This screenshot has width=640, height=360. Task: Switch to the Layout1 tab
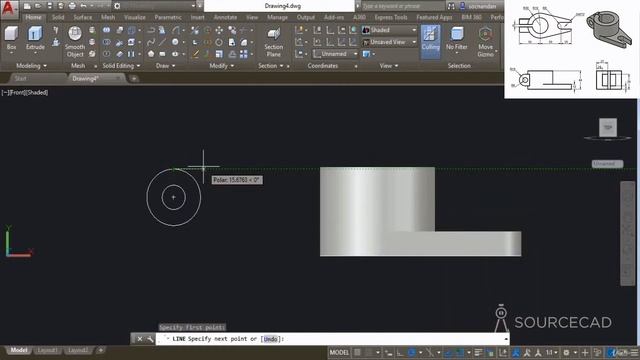point(47,350)
